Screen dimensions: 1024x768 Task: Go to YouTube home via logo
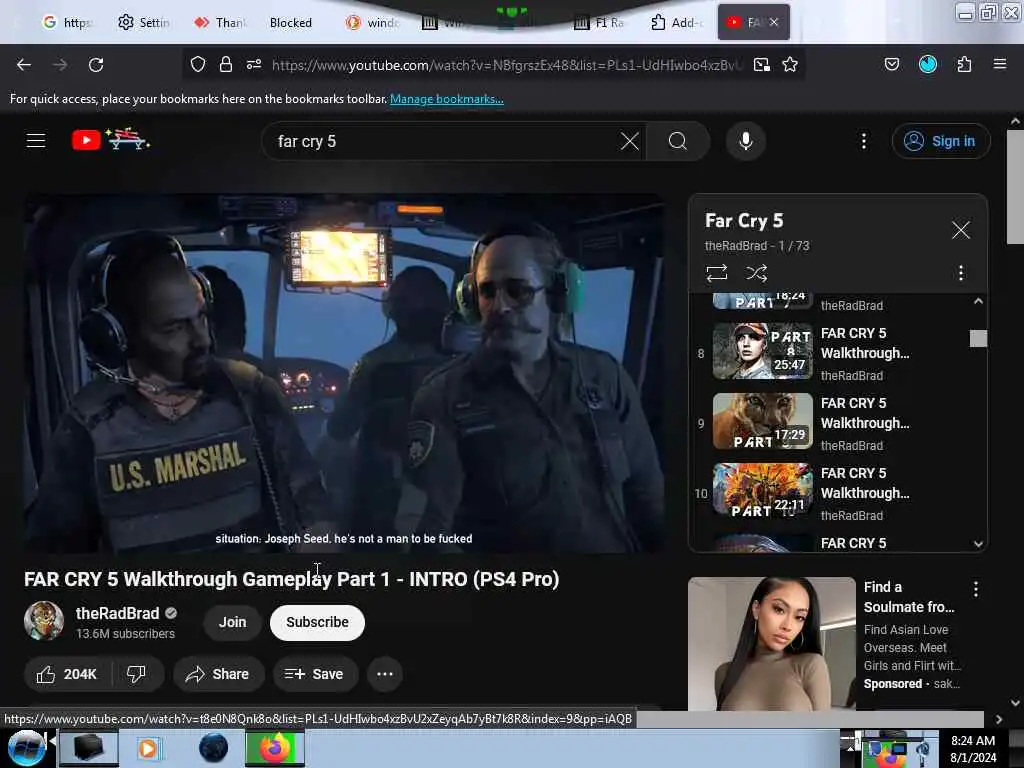tap(110, 139)
